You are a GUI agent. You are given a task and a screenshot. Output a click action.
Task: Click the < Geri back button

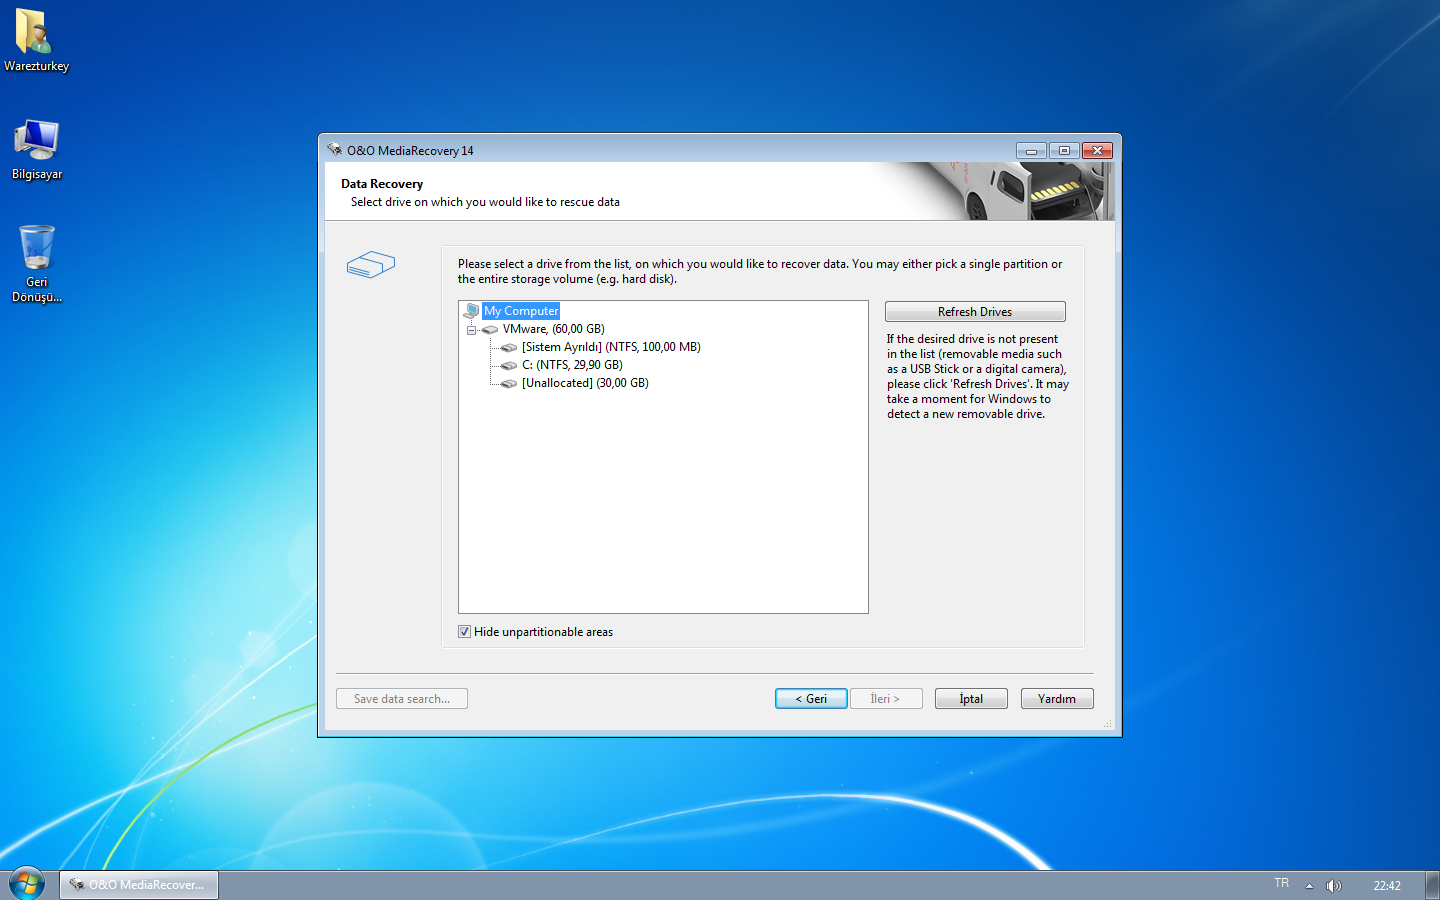coord(811,699)
